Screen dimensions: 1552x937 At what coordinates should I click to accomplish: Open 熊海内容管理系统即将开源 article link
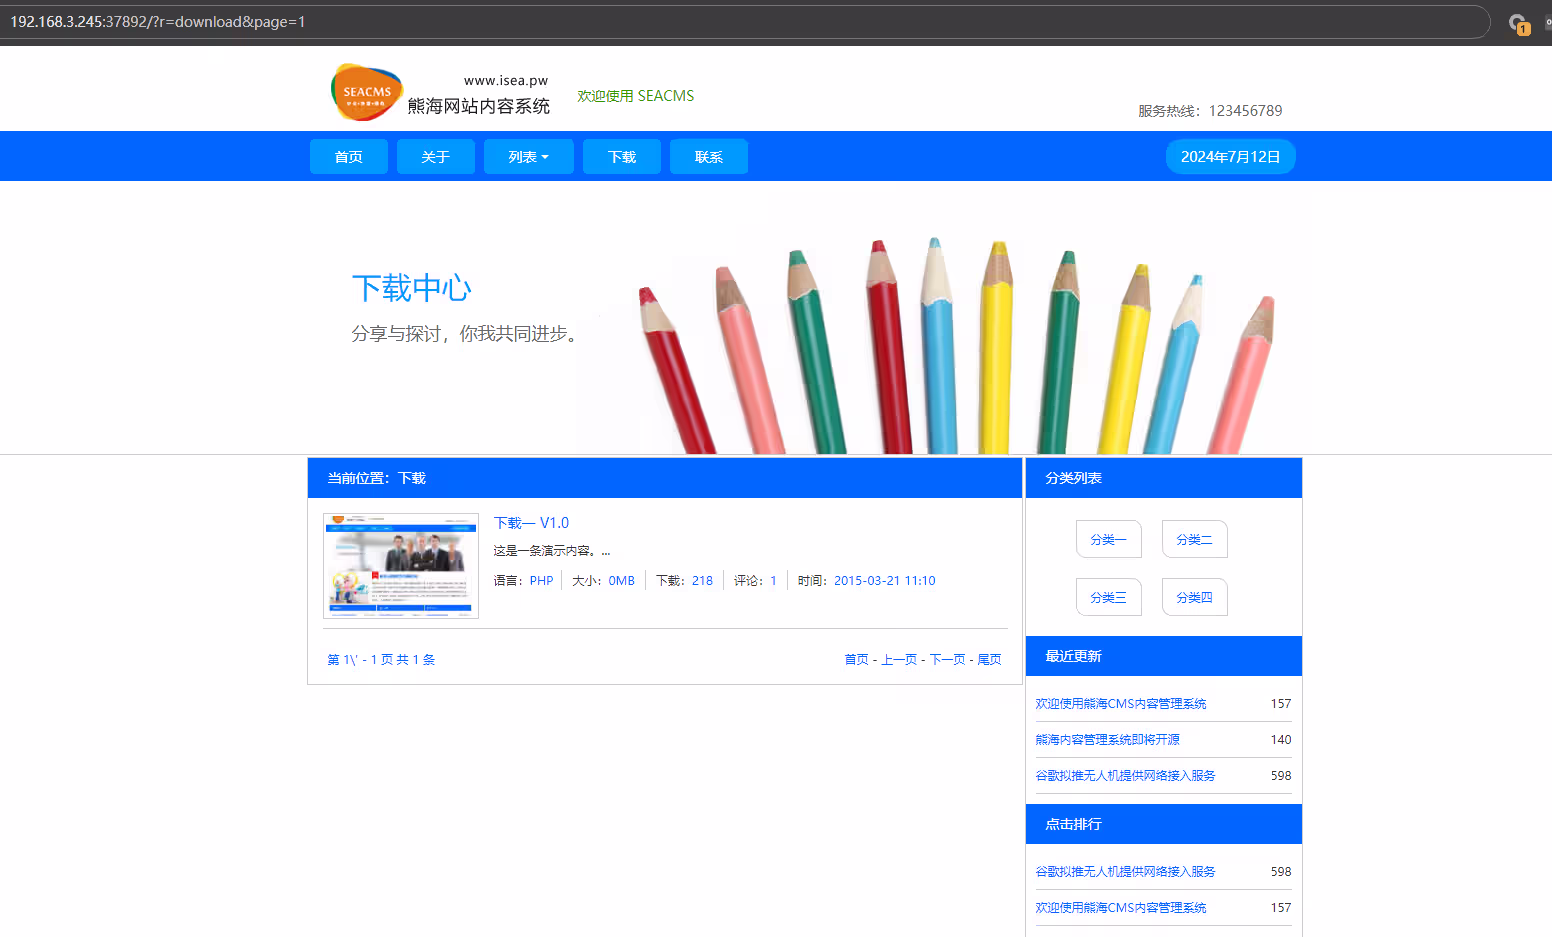tap(1107, 740)
